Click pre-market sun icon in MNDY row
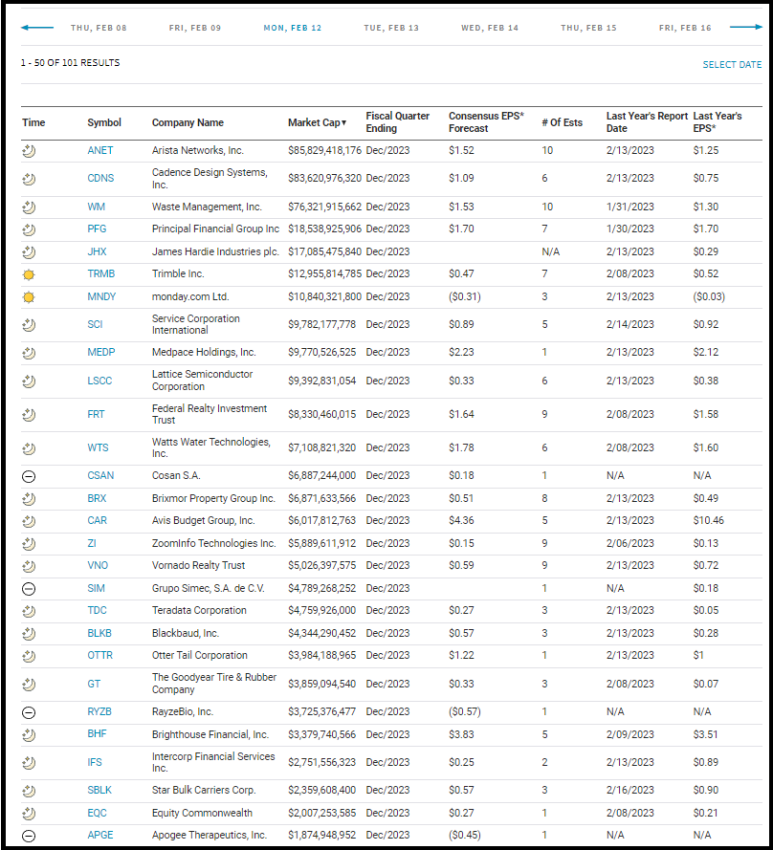 pyautogui.click(x=29, y=297)
